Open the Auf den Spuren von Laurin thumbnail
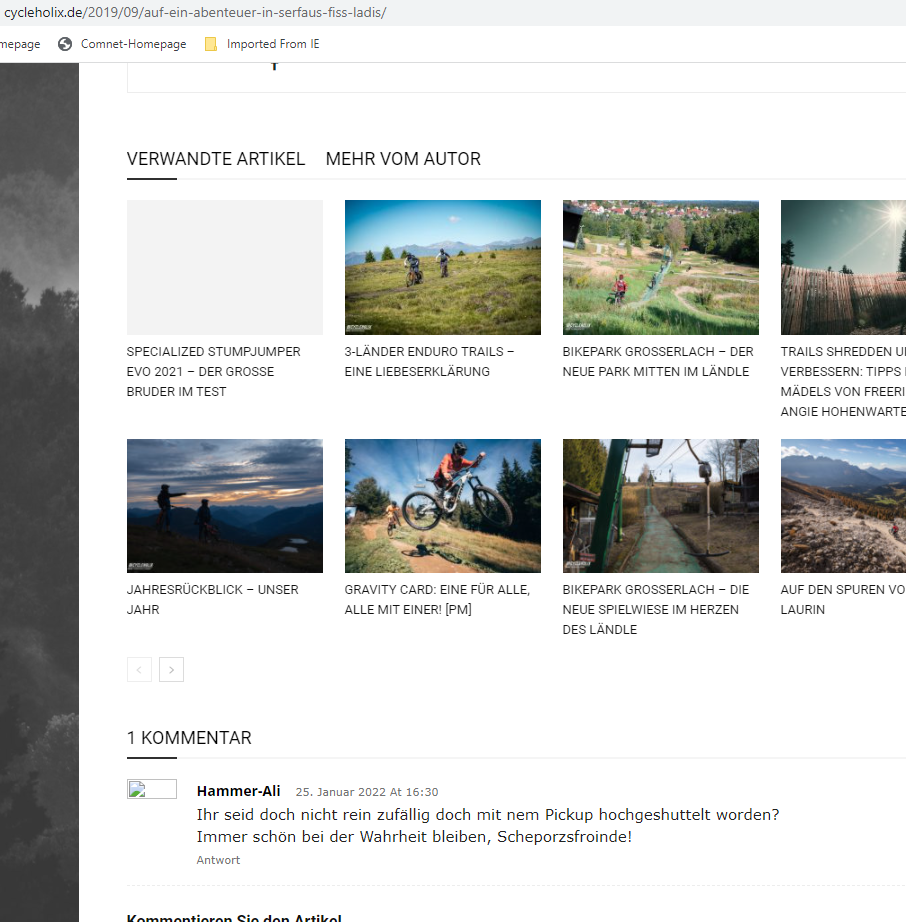Viewport: 906px width, 922px height. [x=843, y=506]
